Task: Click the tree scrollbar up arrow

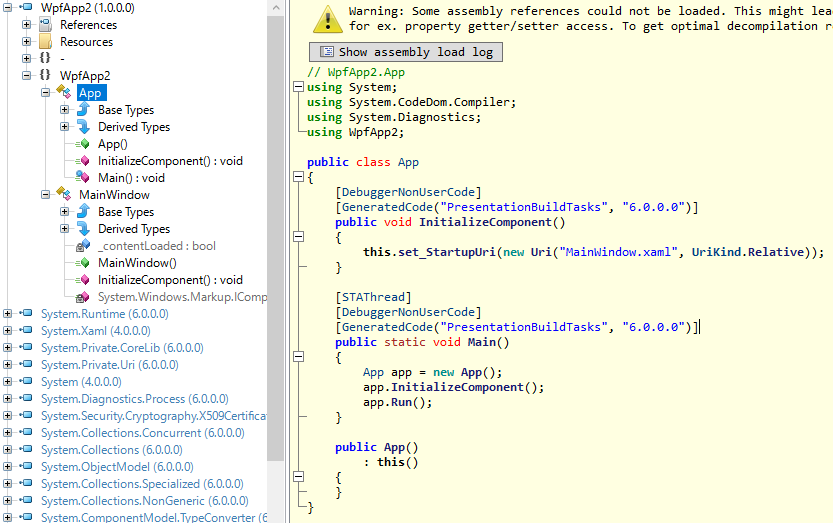Action: click(x=276, y=7)
